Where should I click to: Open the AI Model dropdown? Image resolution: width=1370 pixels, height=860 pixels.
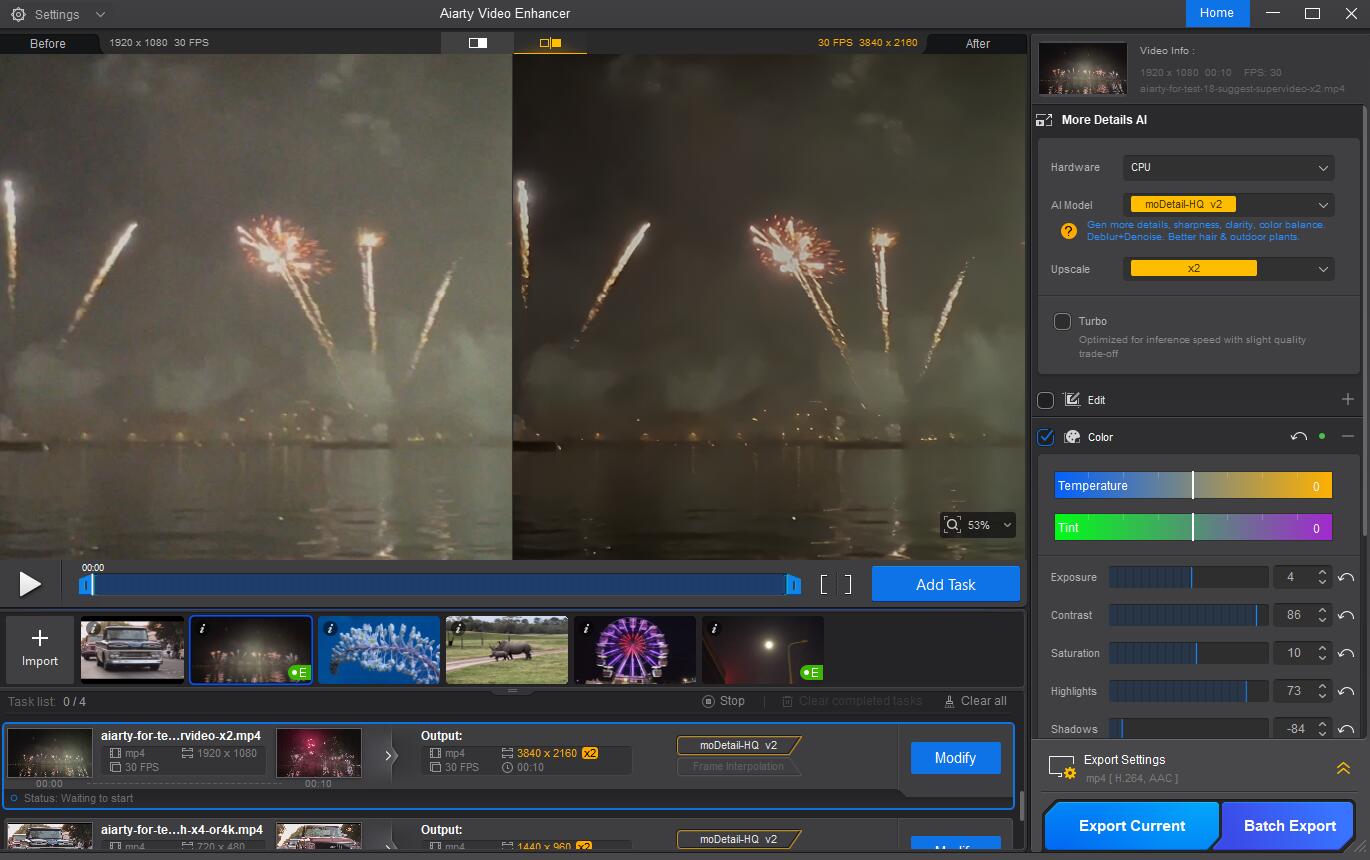click(1228, 205)
